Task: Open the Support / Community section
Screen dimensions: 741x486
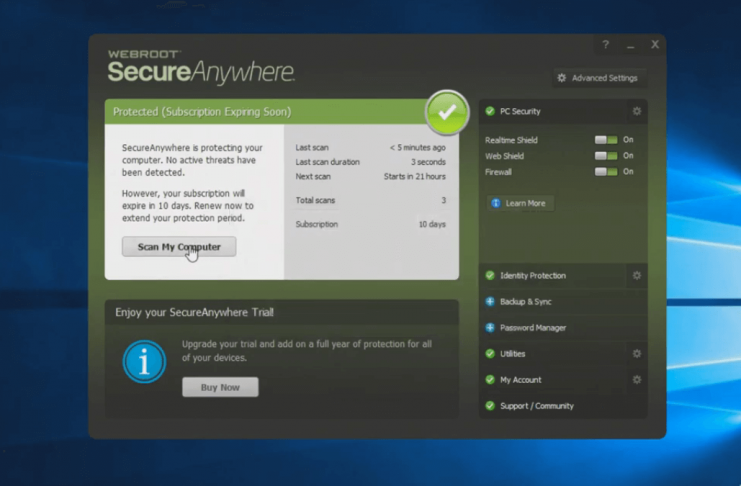Action: 563,406
